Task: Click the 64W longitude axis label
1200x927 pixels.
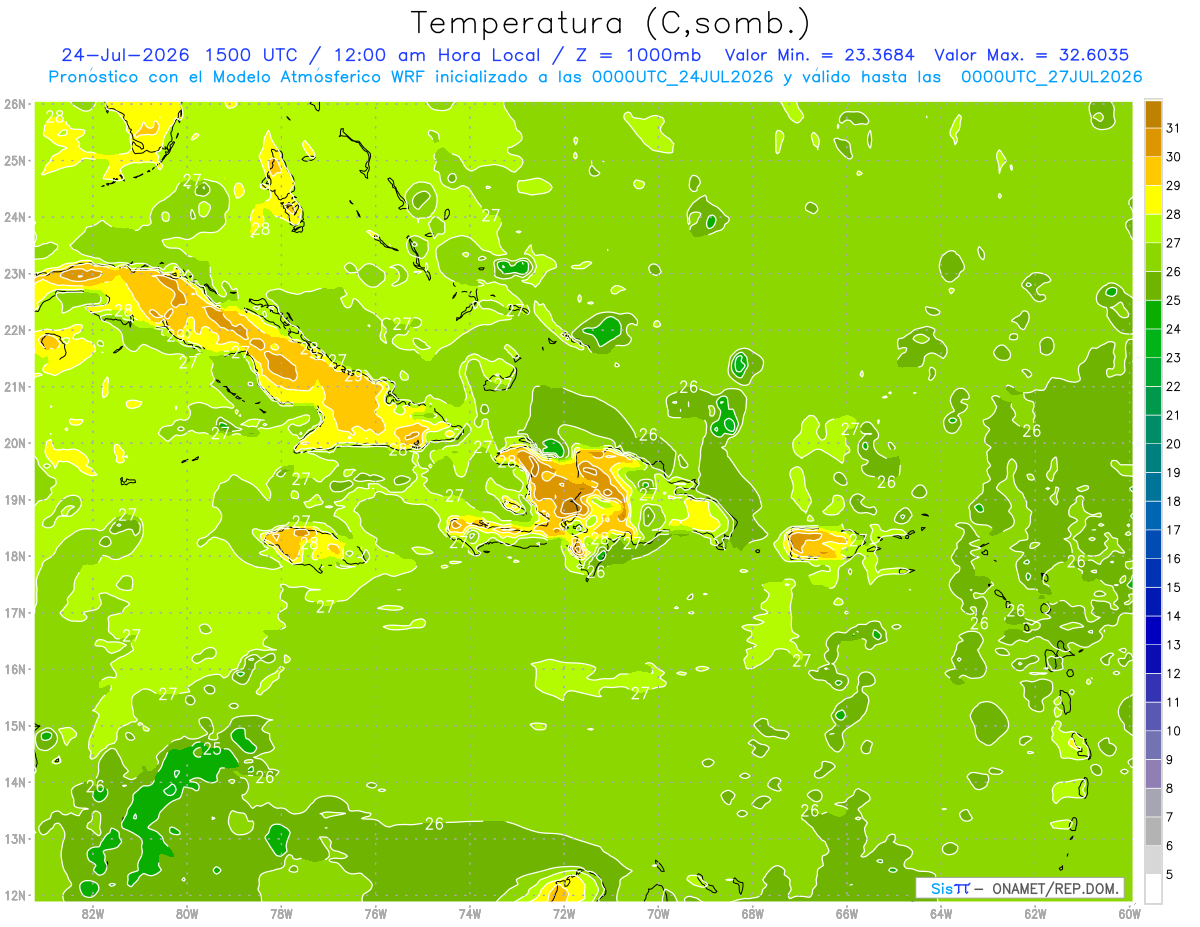Action: [x=941, y=913]
